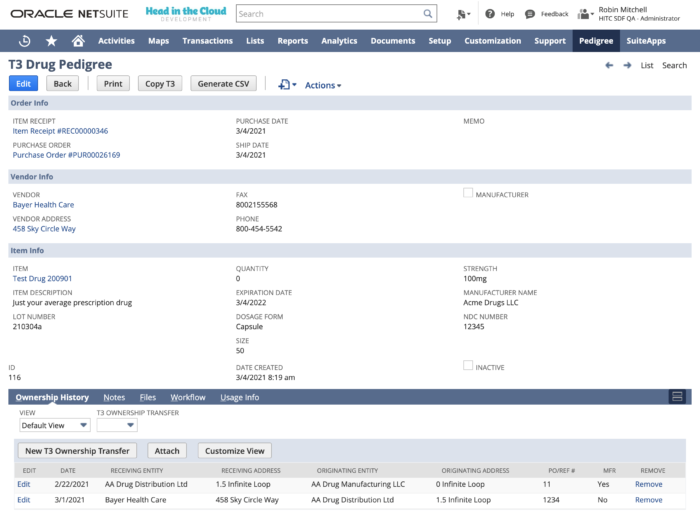The height and width of the screenshot is (522, 700).
Task: Open the Customization menu
Action: coord(492,41)
